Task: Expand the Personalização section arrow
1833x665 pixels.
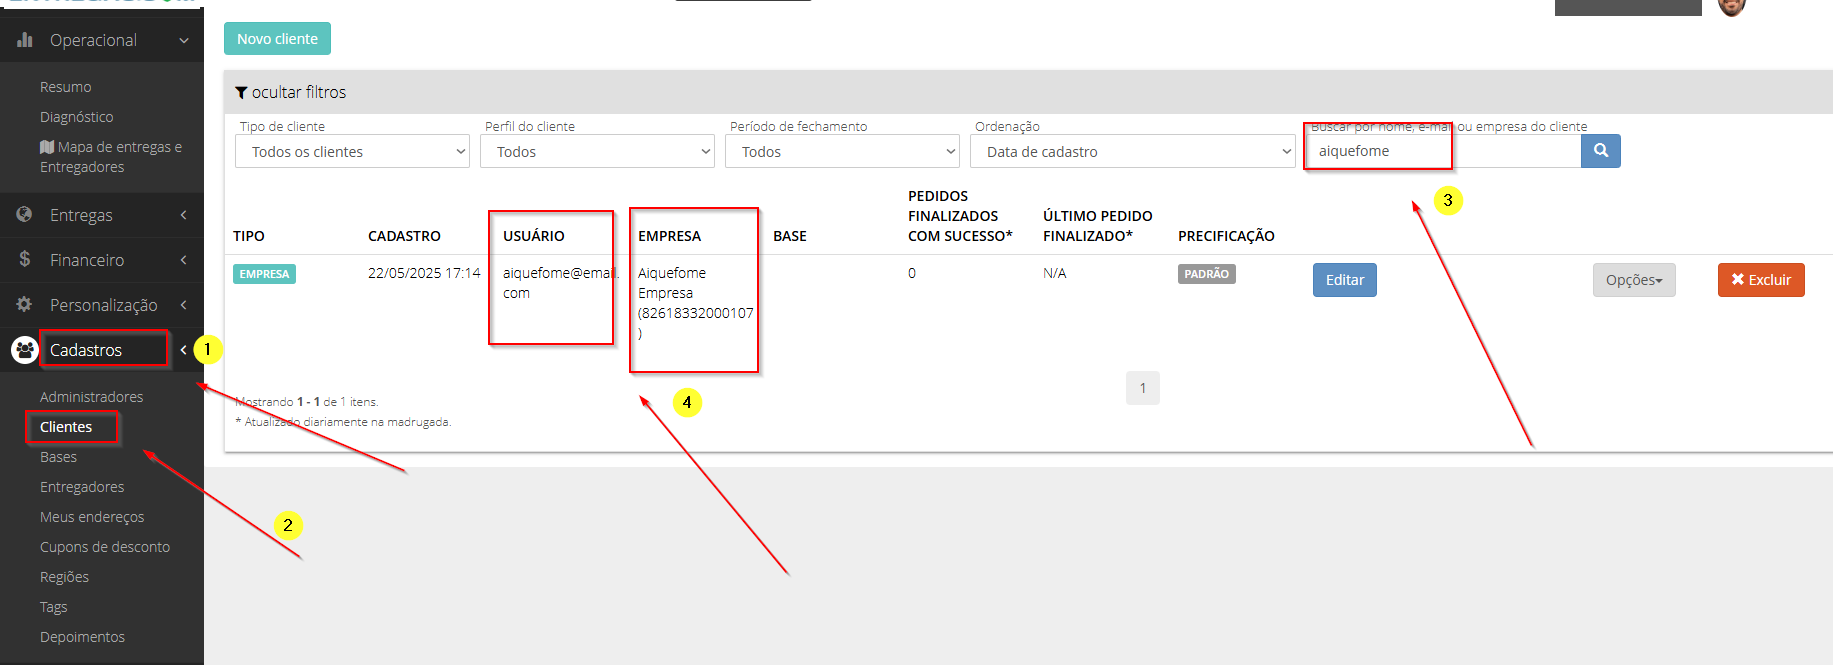Action: [184, 305]
